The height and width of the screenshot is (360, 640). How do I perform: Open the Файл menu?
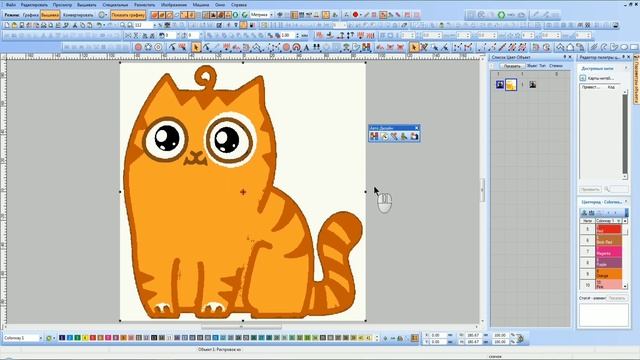pos(11,5)
